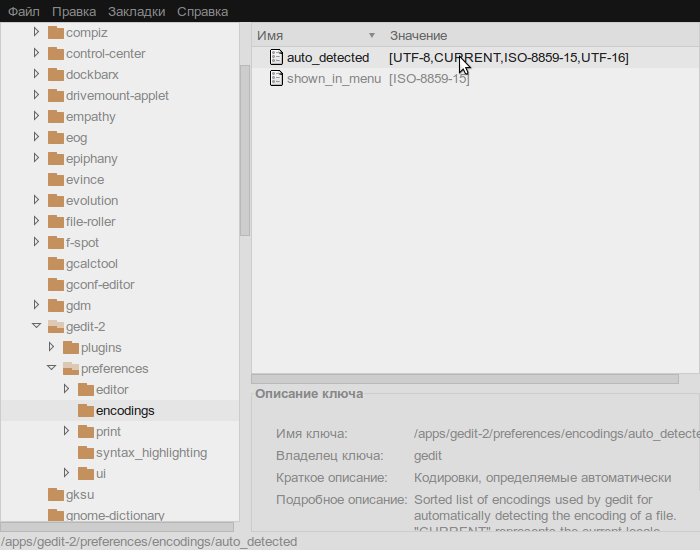Click the evince folder icon
Image resolution: width=700 pixels, height=550 pixels.
(56, 179)
